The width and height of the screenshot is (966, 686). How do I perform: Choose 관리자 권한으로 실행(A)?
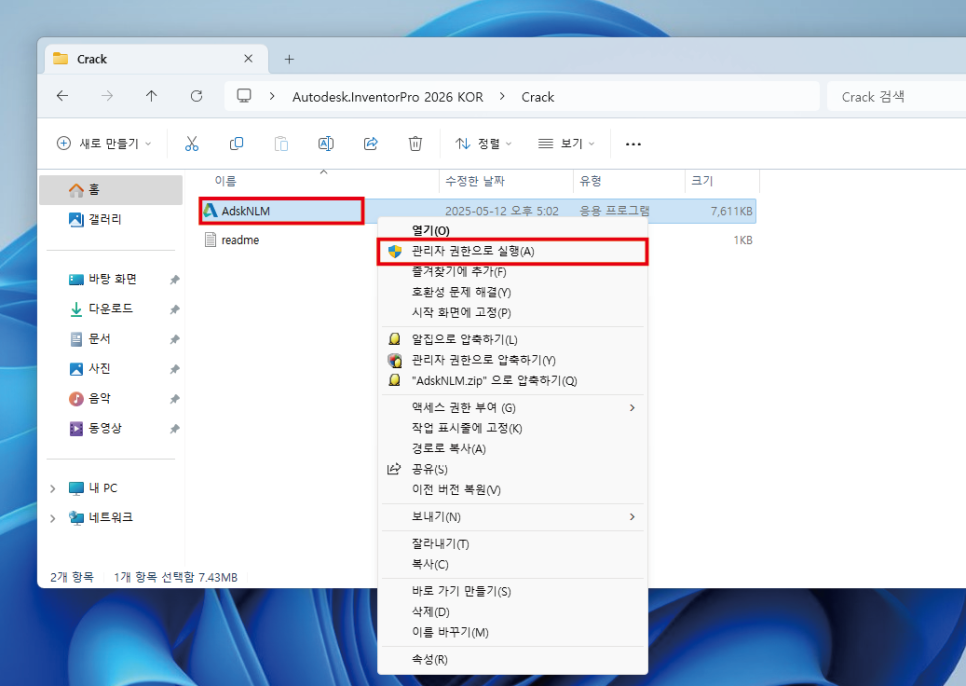(513, 251)
